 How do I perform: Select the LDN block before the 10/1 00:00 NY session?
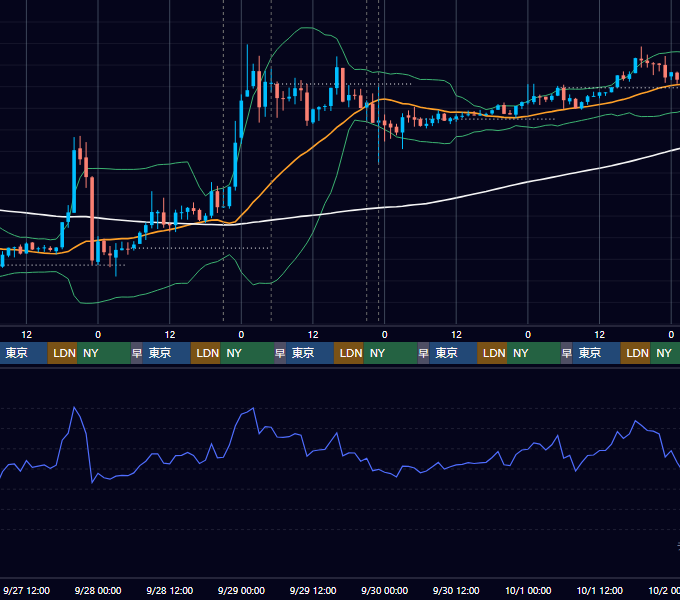click(x=492, y=353)
